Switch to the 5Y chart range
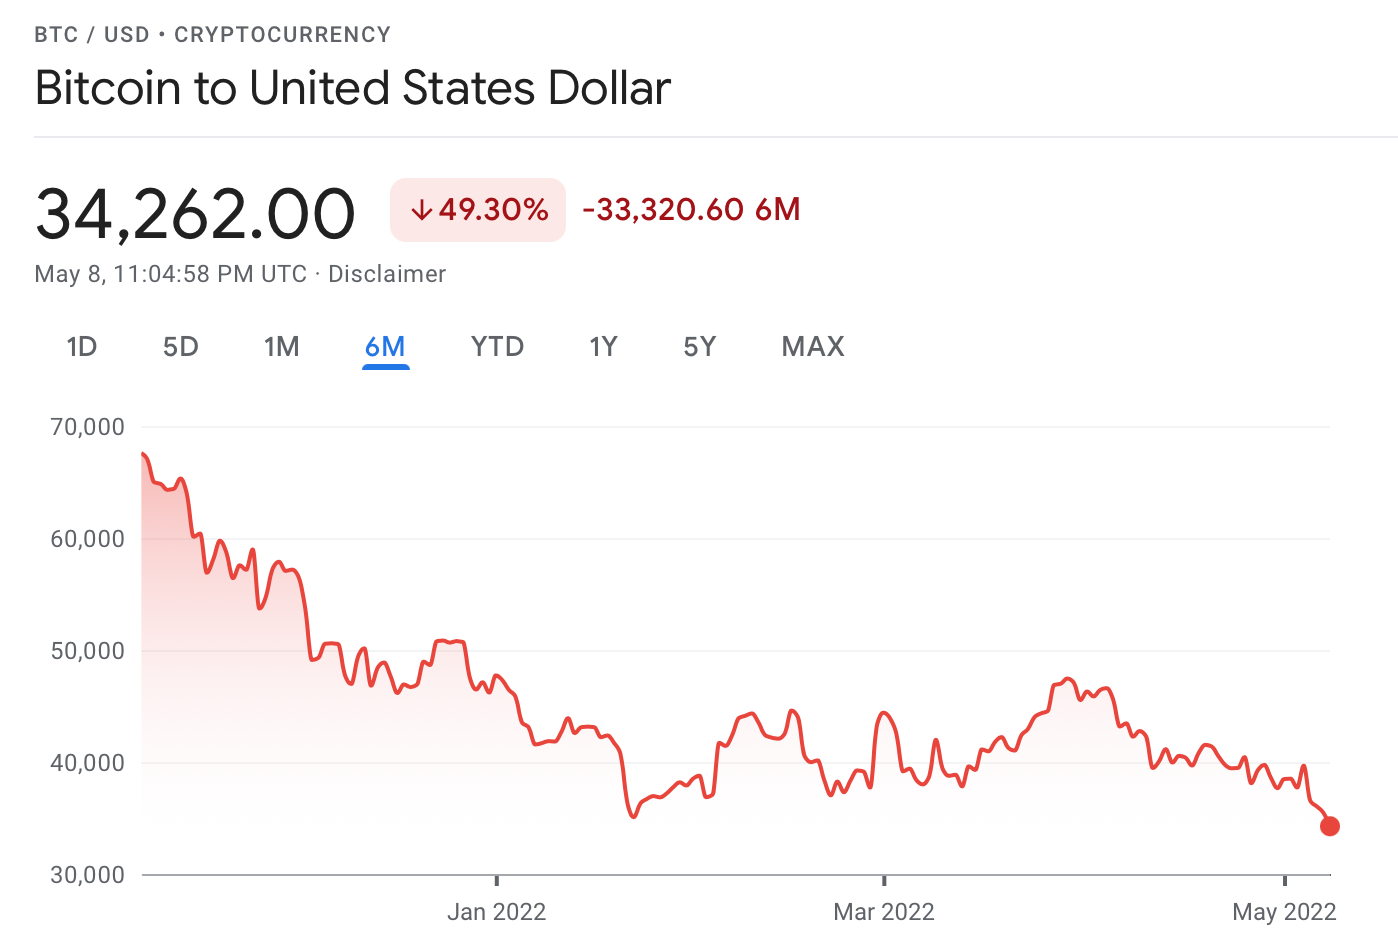 coord(700,347)
